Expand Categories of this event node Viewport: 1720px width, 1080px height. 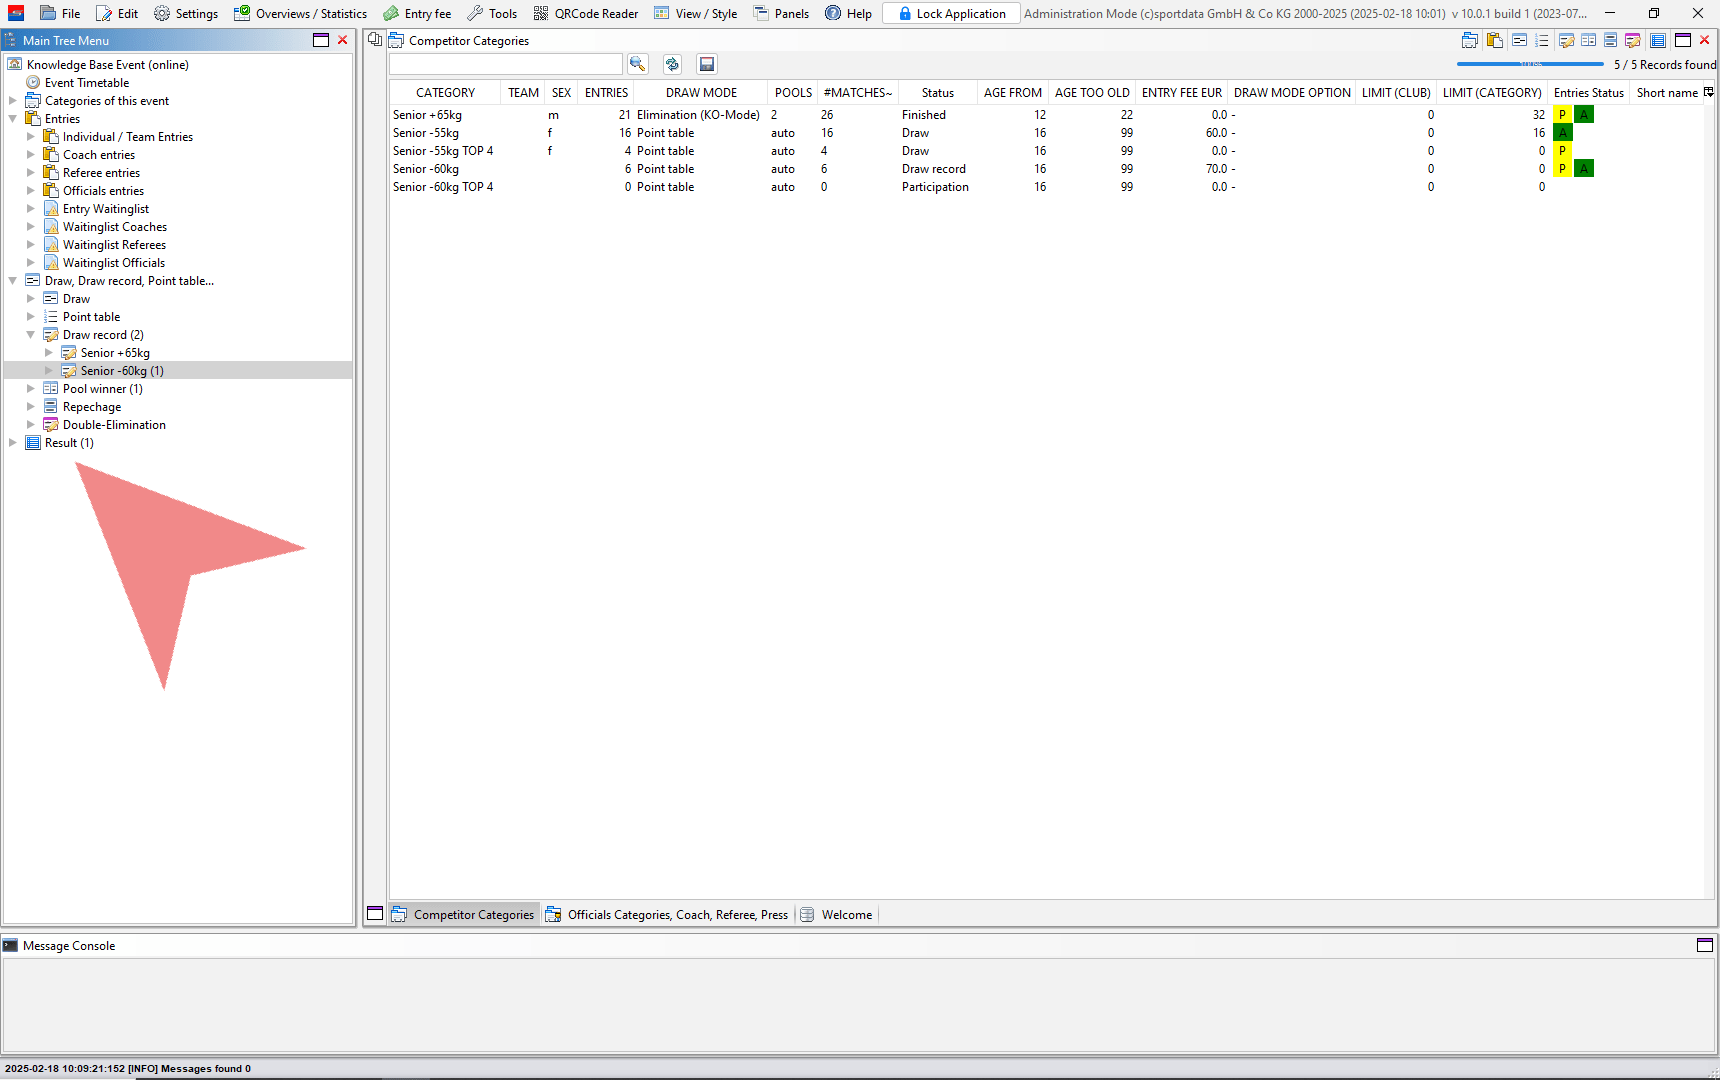click(x=13, y=101)
